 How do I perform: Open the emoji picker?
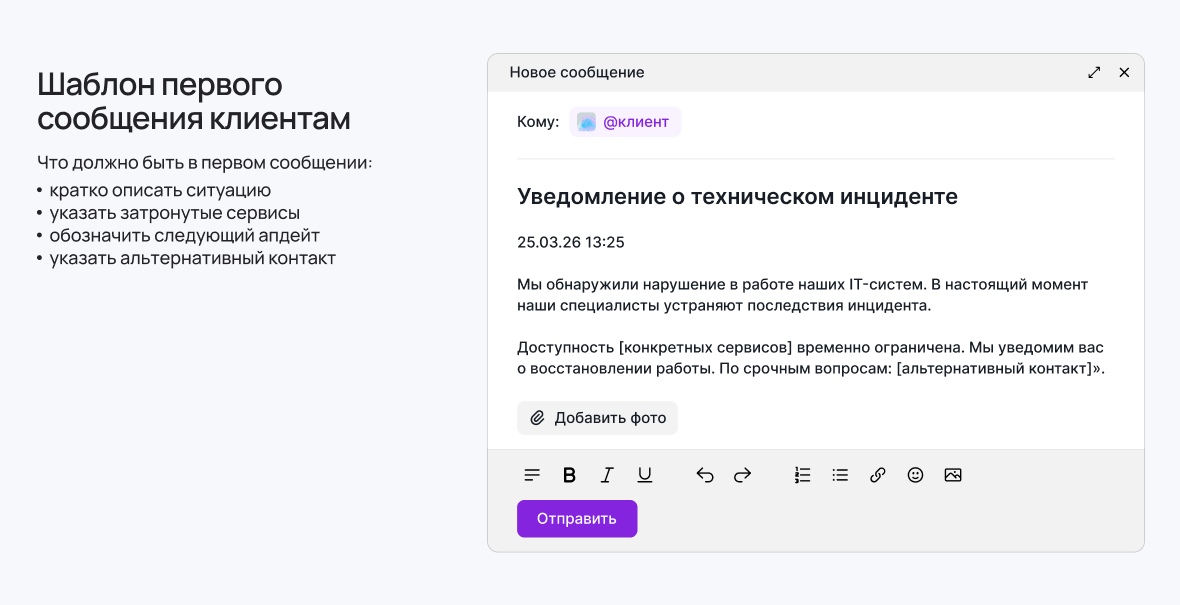pos(915,475)
